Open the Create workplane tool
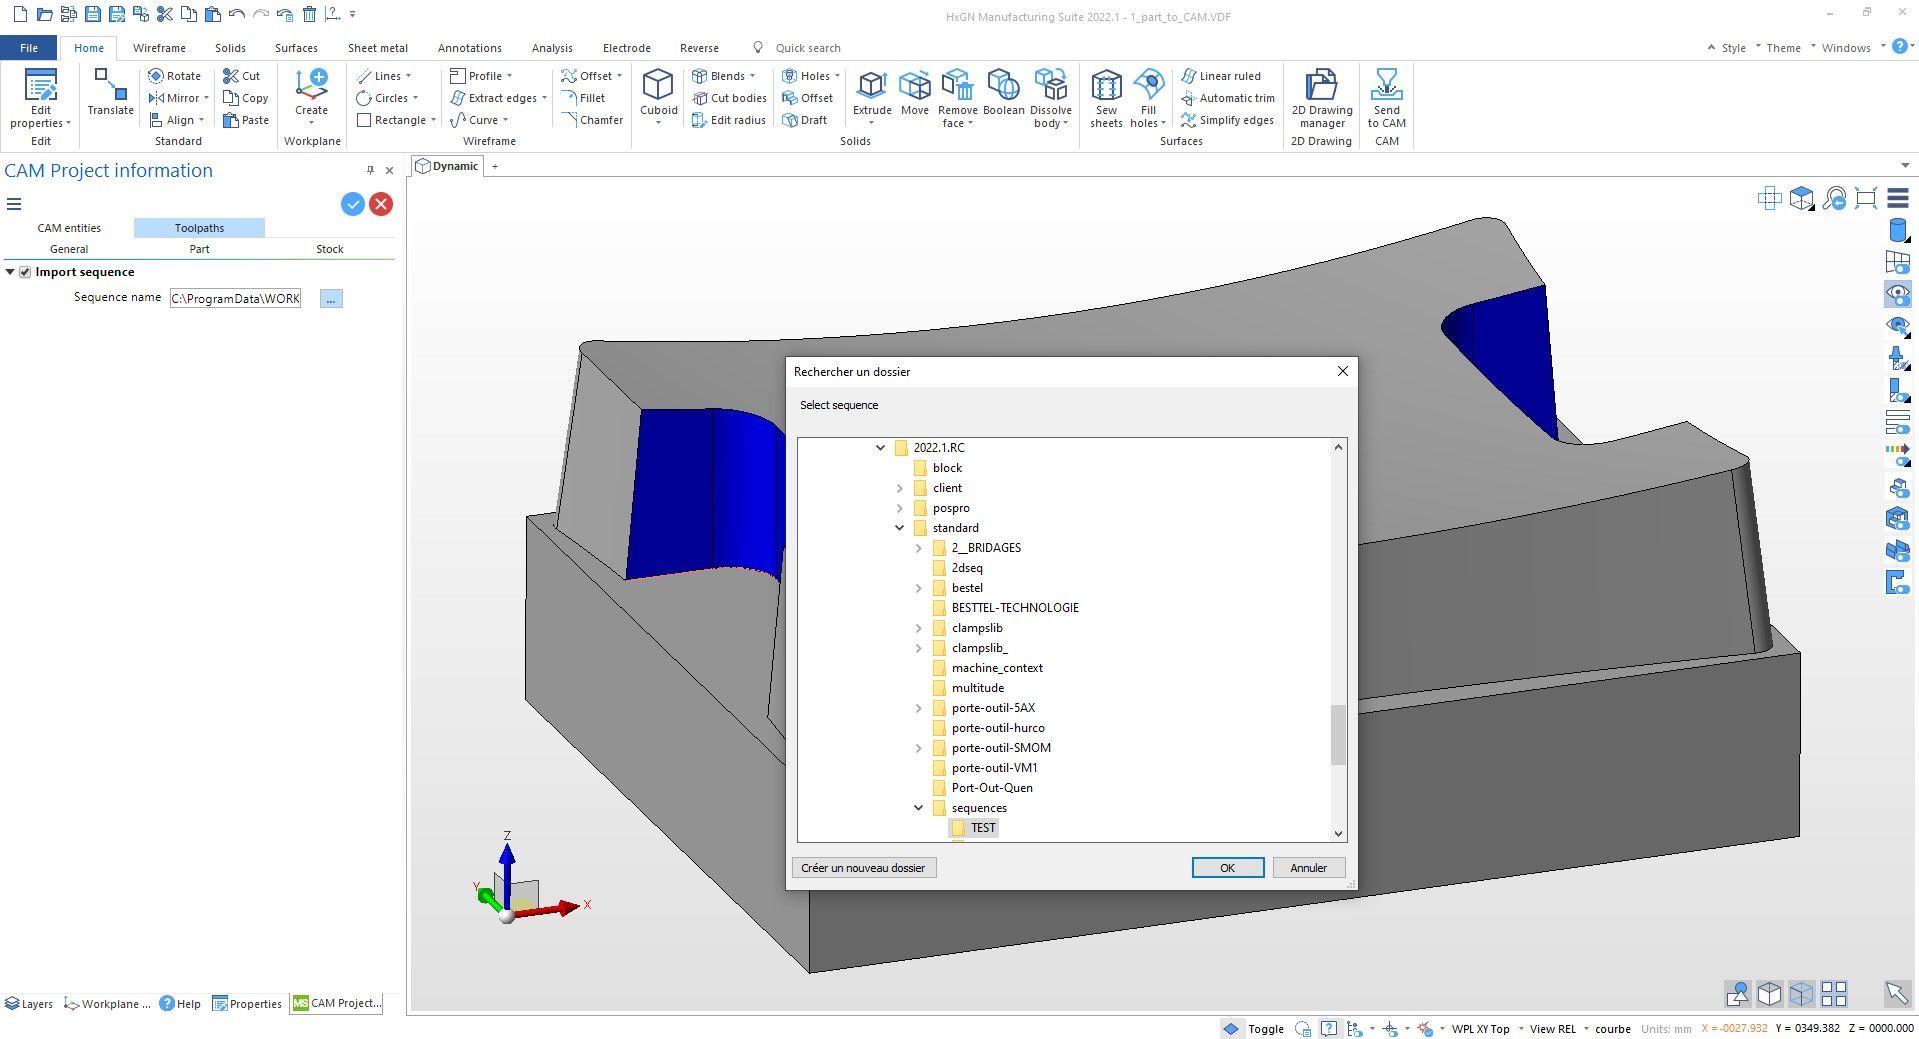 [x=311, y=97]
